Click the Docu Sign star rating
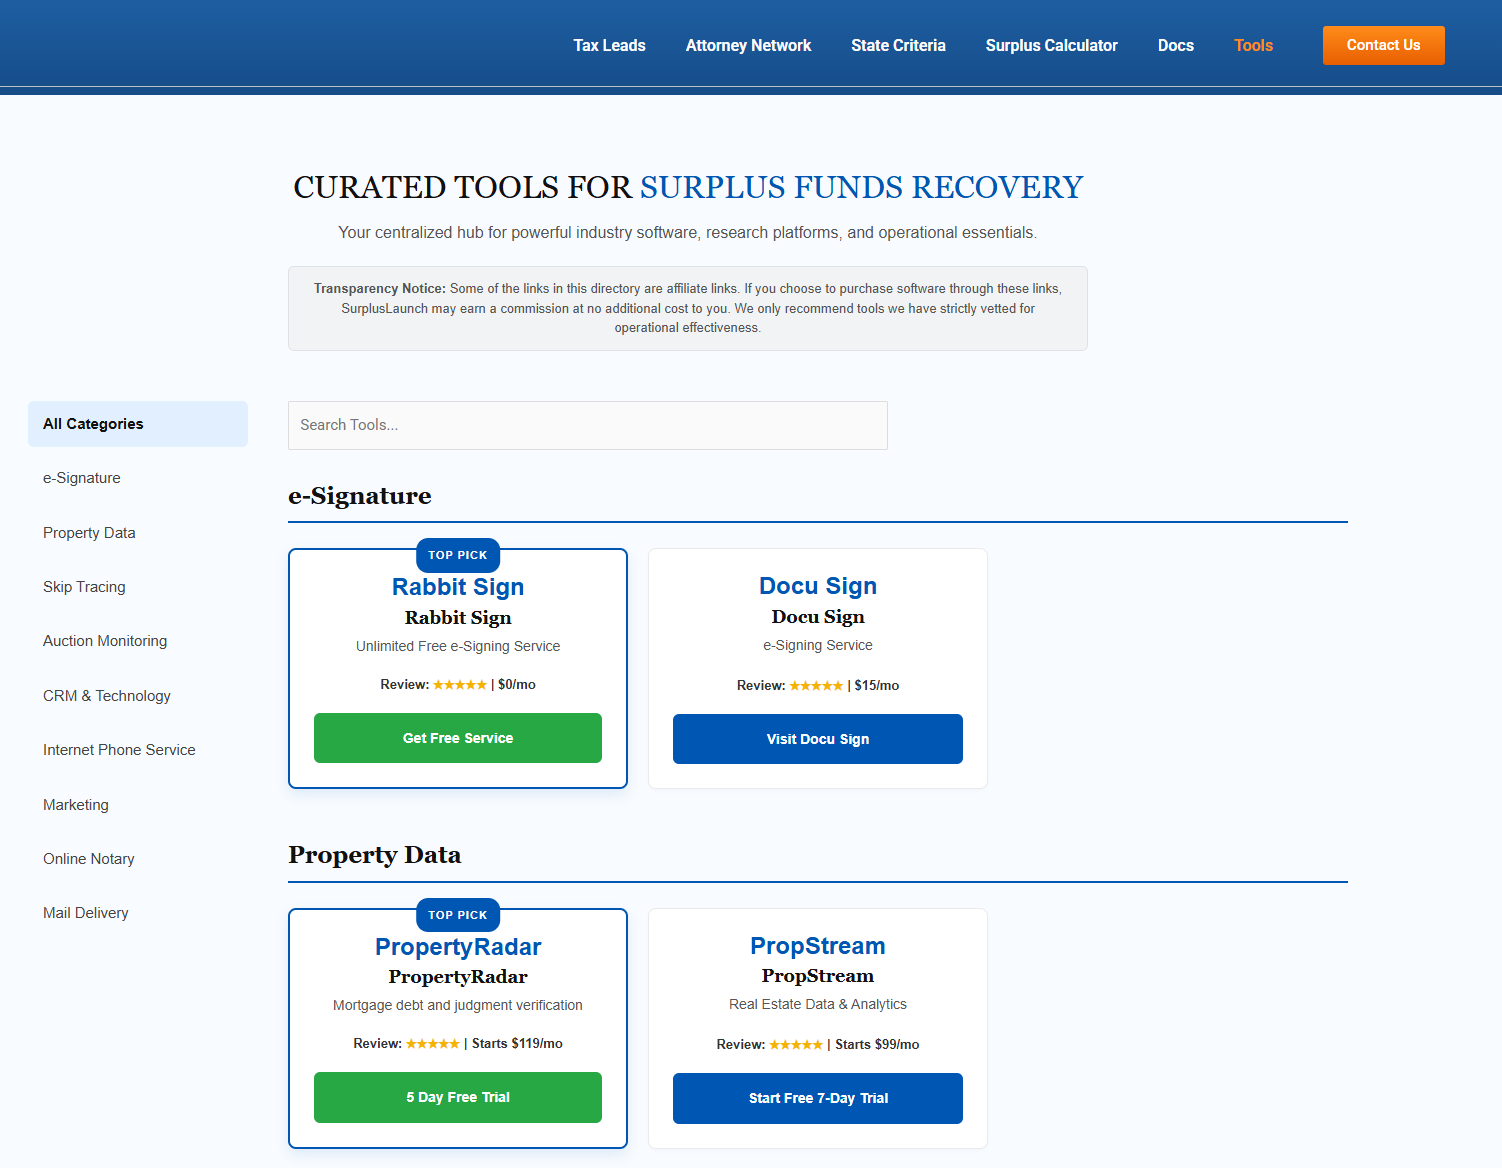 click(x=816, y=686)
